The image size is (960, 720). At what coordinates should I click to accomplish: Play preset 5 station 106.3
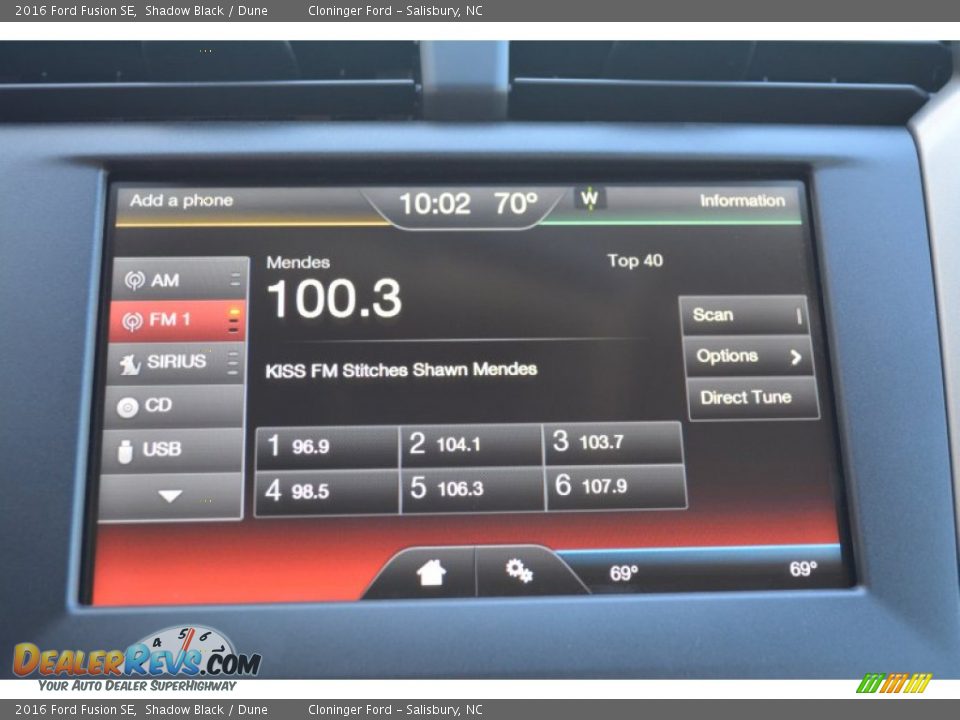[472, 489]
